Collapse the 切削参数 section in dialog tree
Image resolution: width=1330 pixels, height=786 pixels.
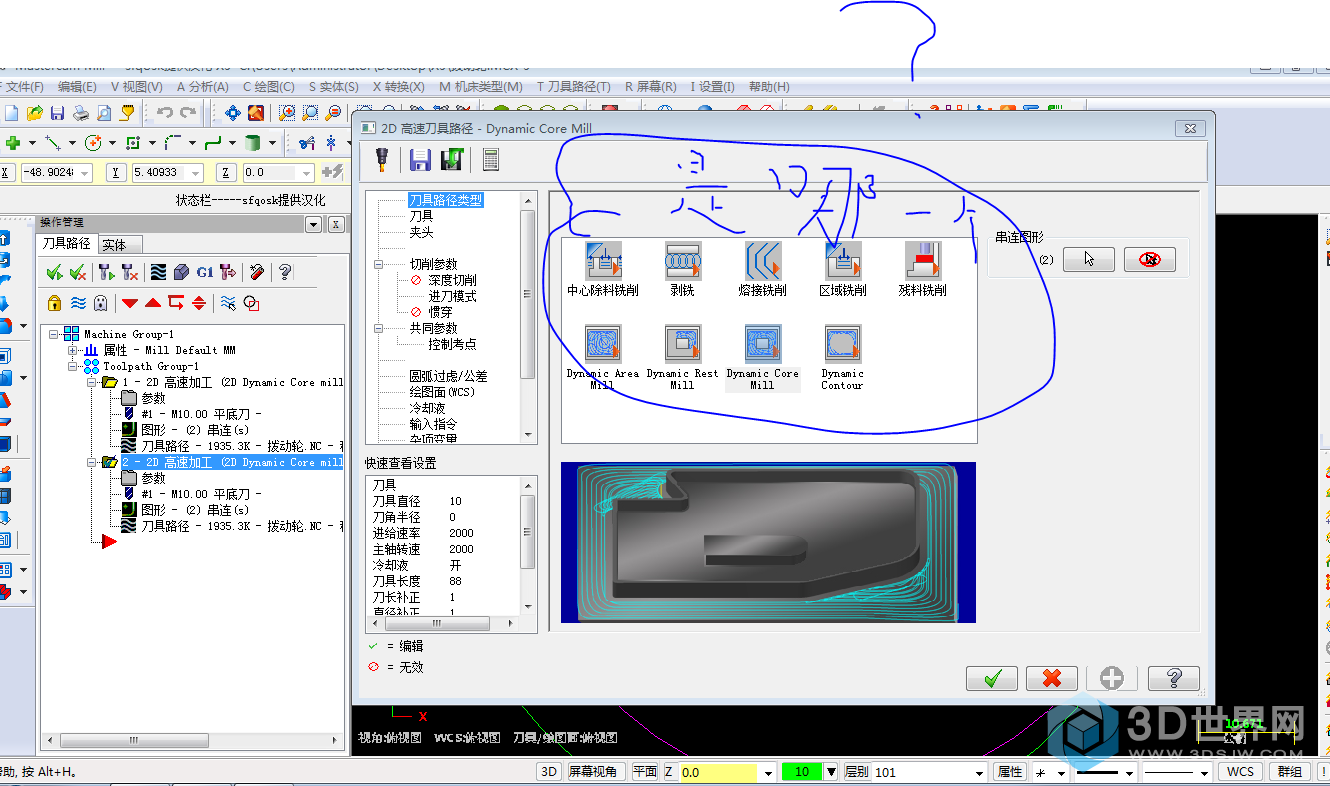pos(379,264)
